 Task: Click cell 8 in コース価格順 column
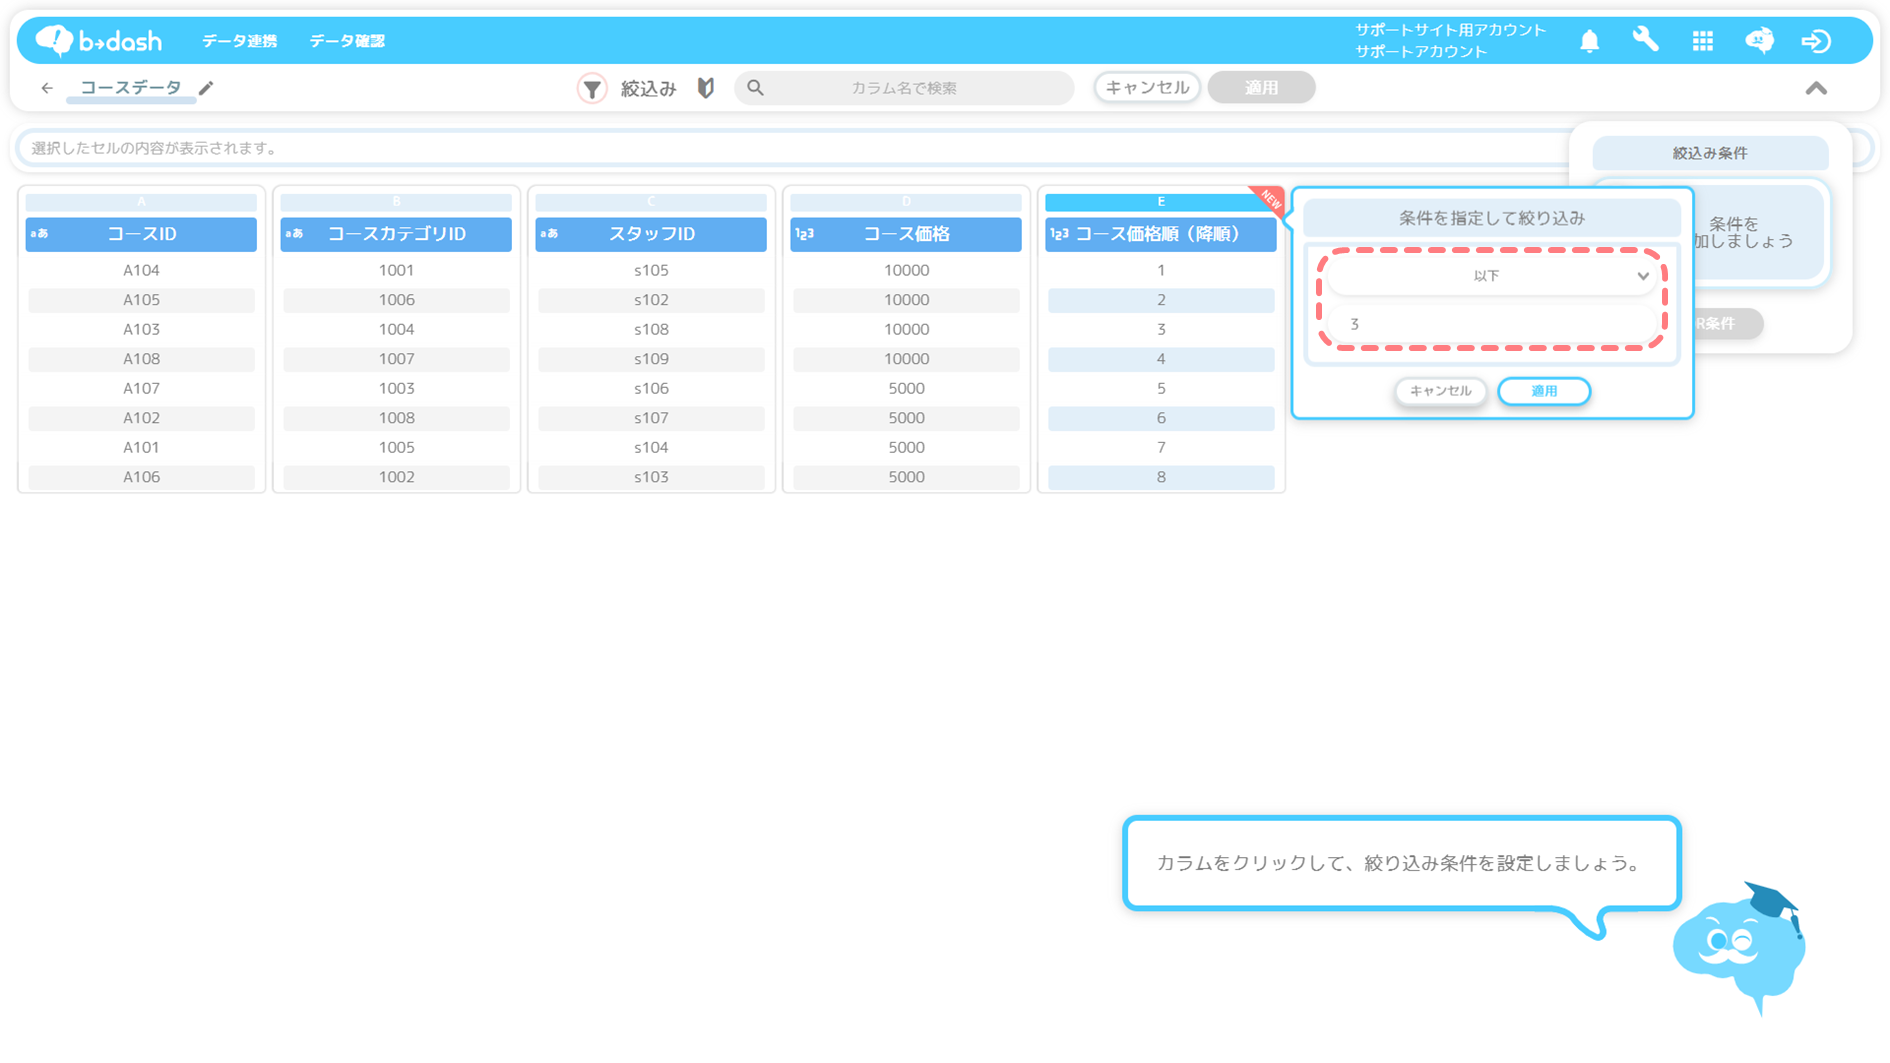tap(1161, 477)
